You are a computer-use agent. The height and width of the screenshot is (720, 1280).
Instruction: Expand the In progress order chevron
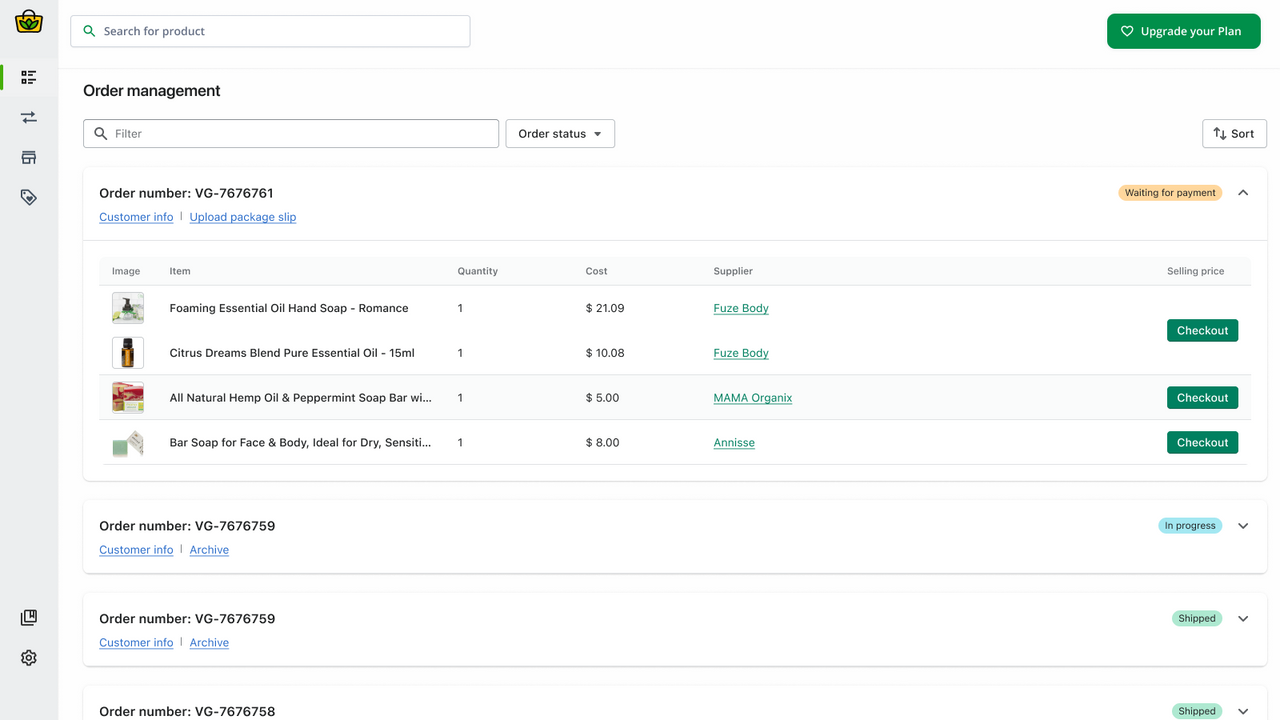(x=1243, y=526)
